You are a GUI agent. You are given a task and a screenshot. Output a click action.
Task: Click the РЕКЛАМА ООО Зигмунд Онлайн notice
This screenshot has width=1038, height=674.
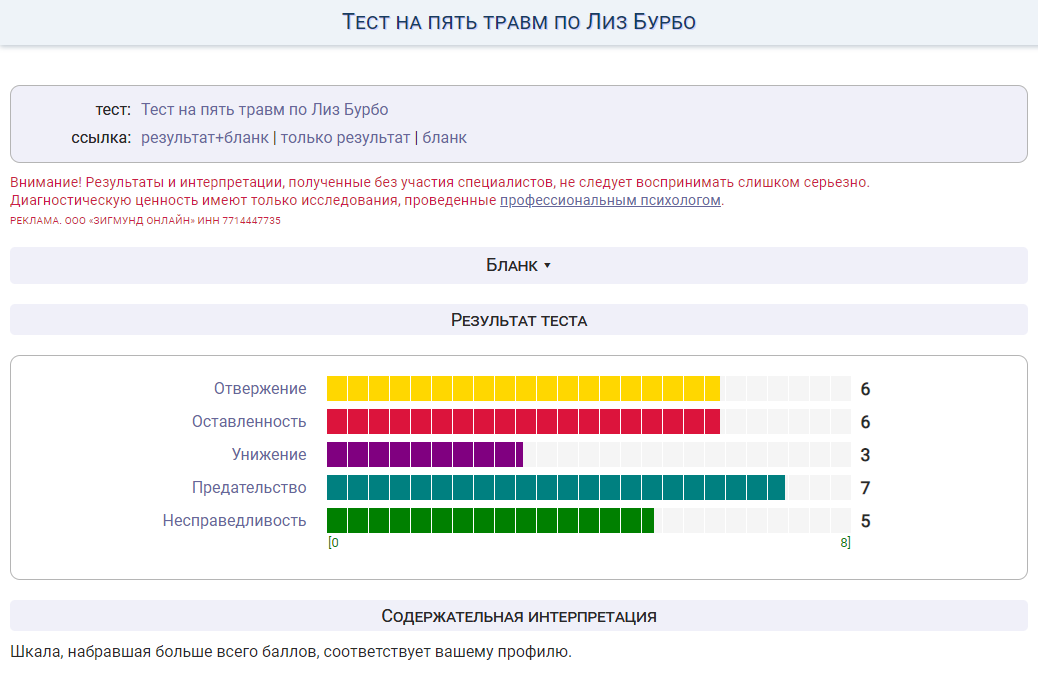[x=145, y=220]
